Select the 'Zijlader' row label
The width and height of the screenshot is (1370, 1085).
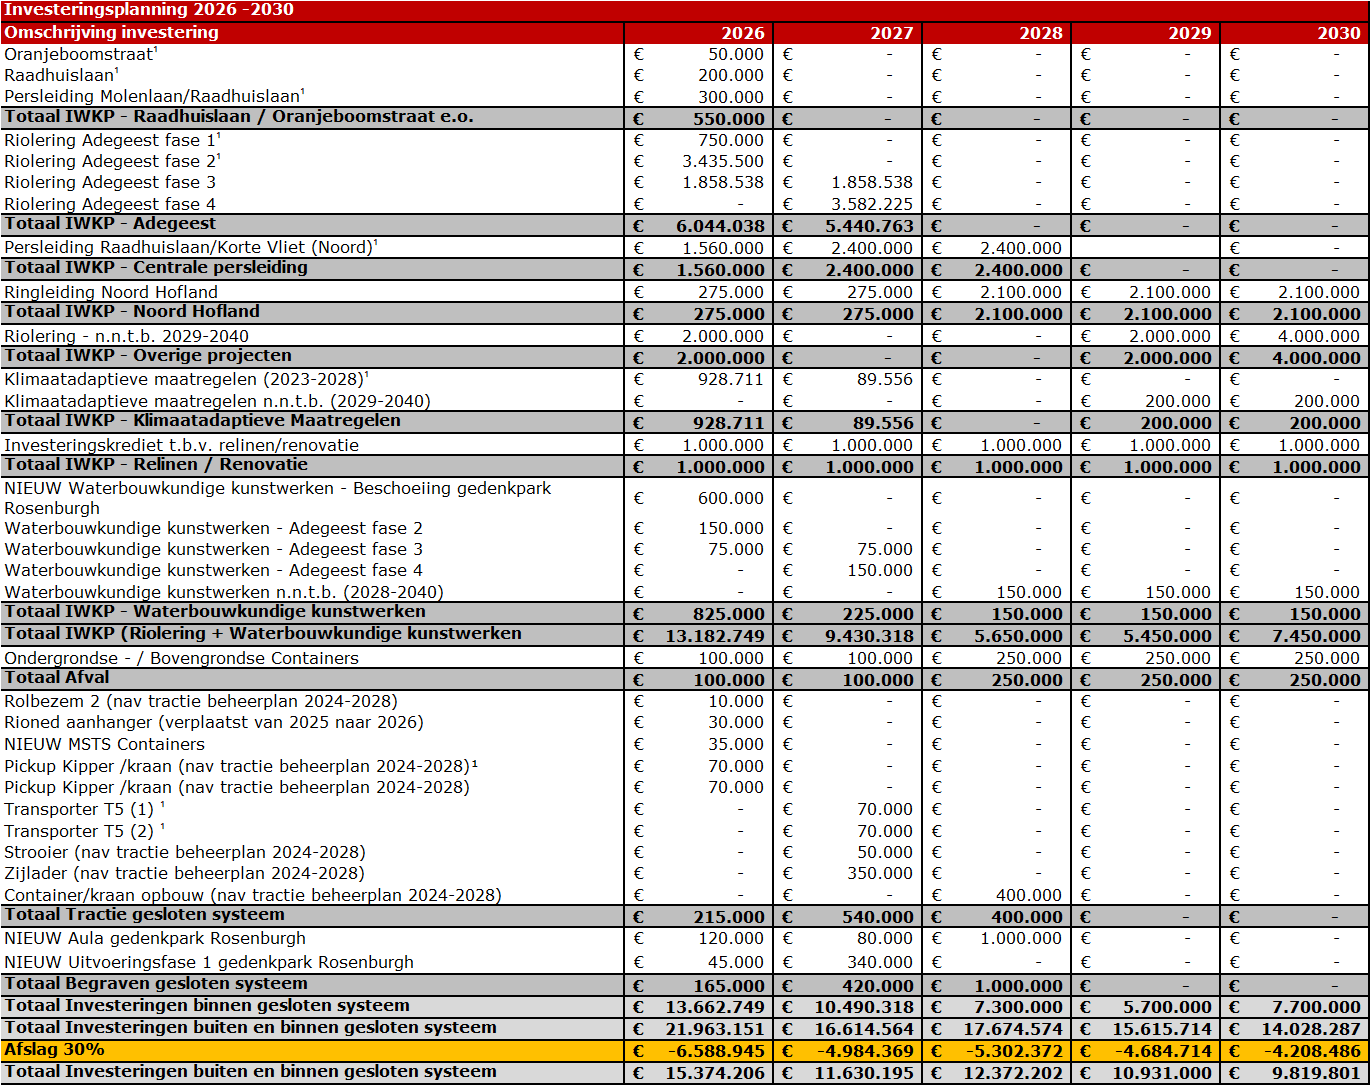tap(185, 873)
